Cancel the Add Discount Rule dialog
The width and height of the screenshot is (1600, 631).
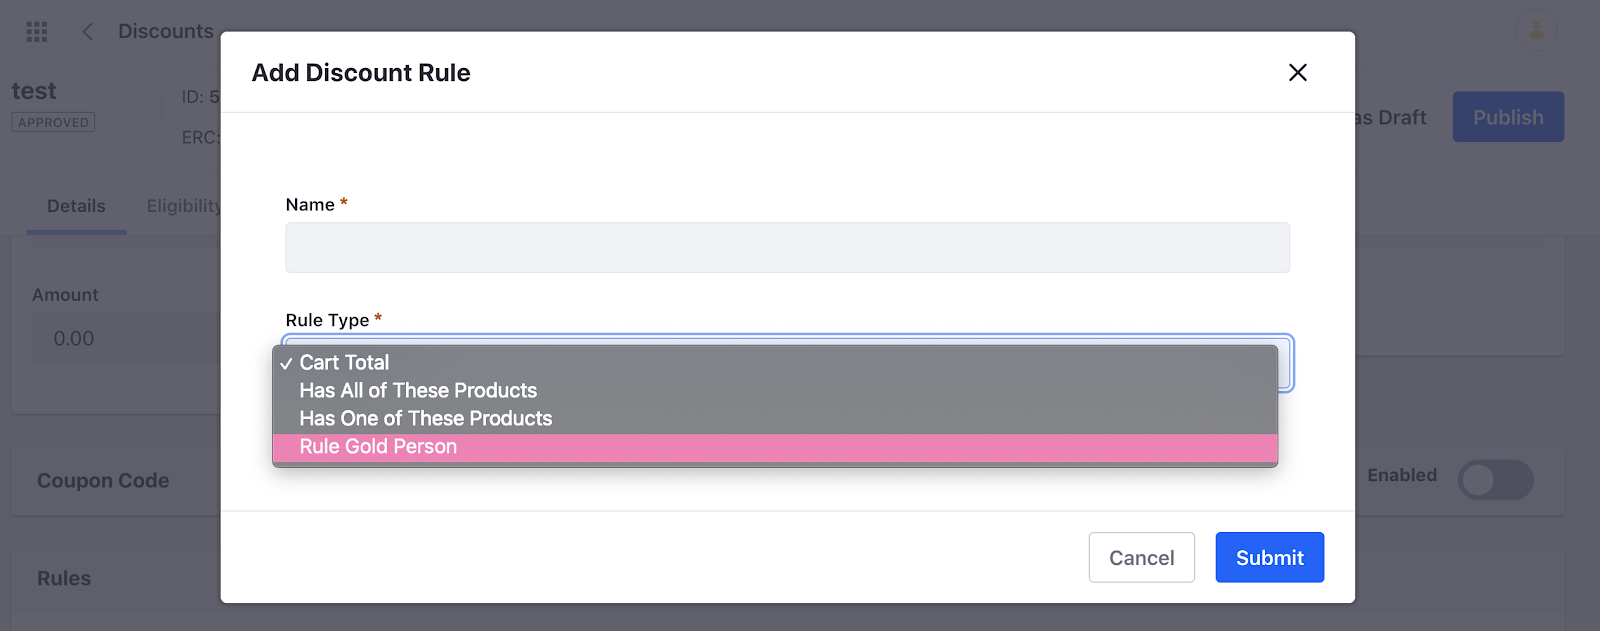[x=1141, y=557]
